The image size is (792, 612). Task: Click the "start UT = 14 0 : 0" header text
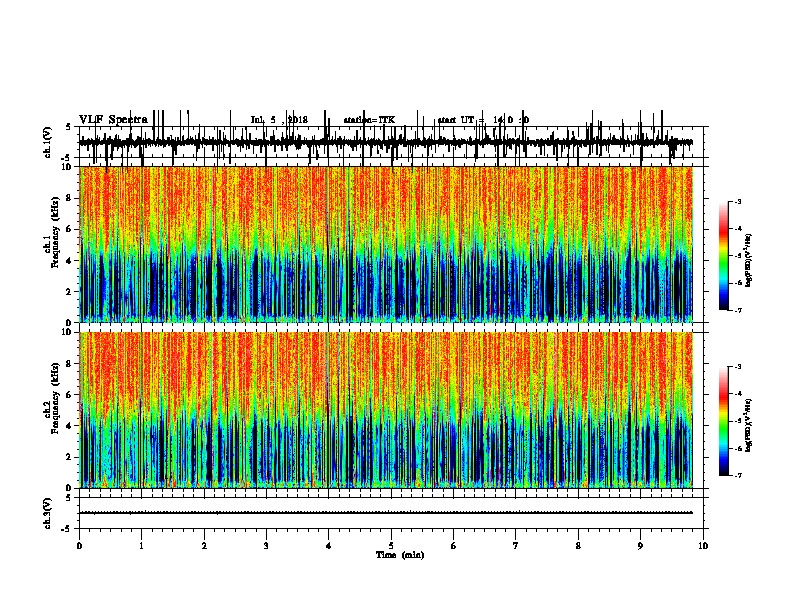483,120
